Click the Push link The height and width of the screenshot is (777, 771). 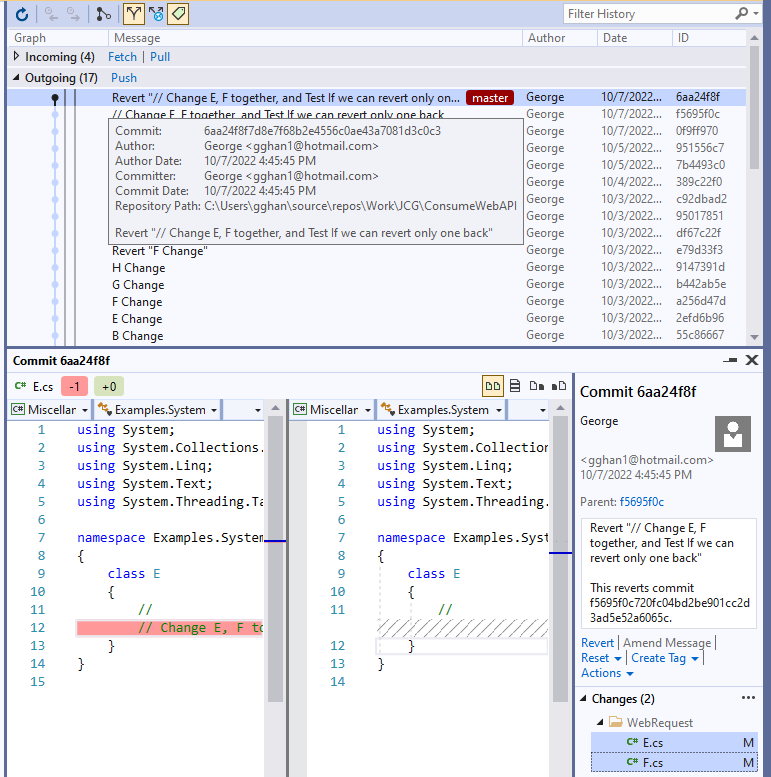point(124,78)
